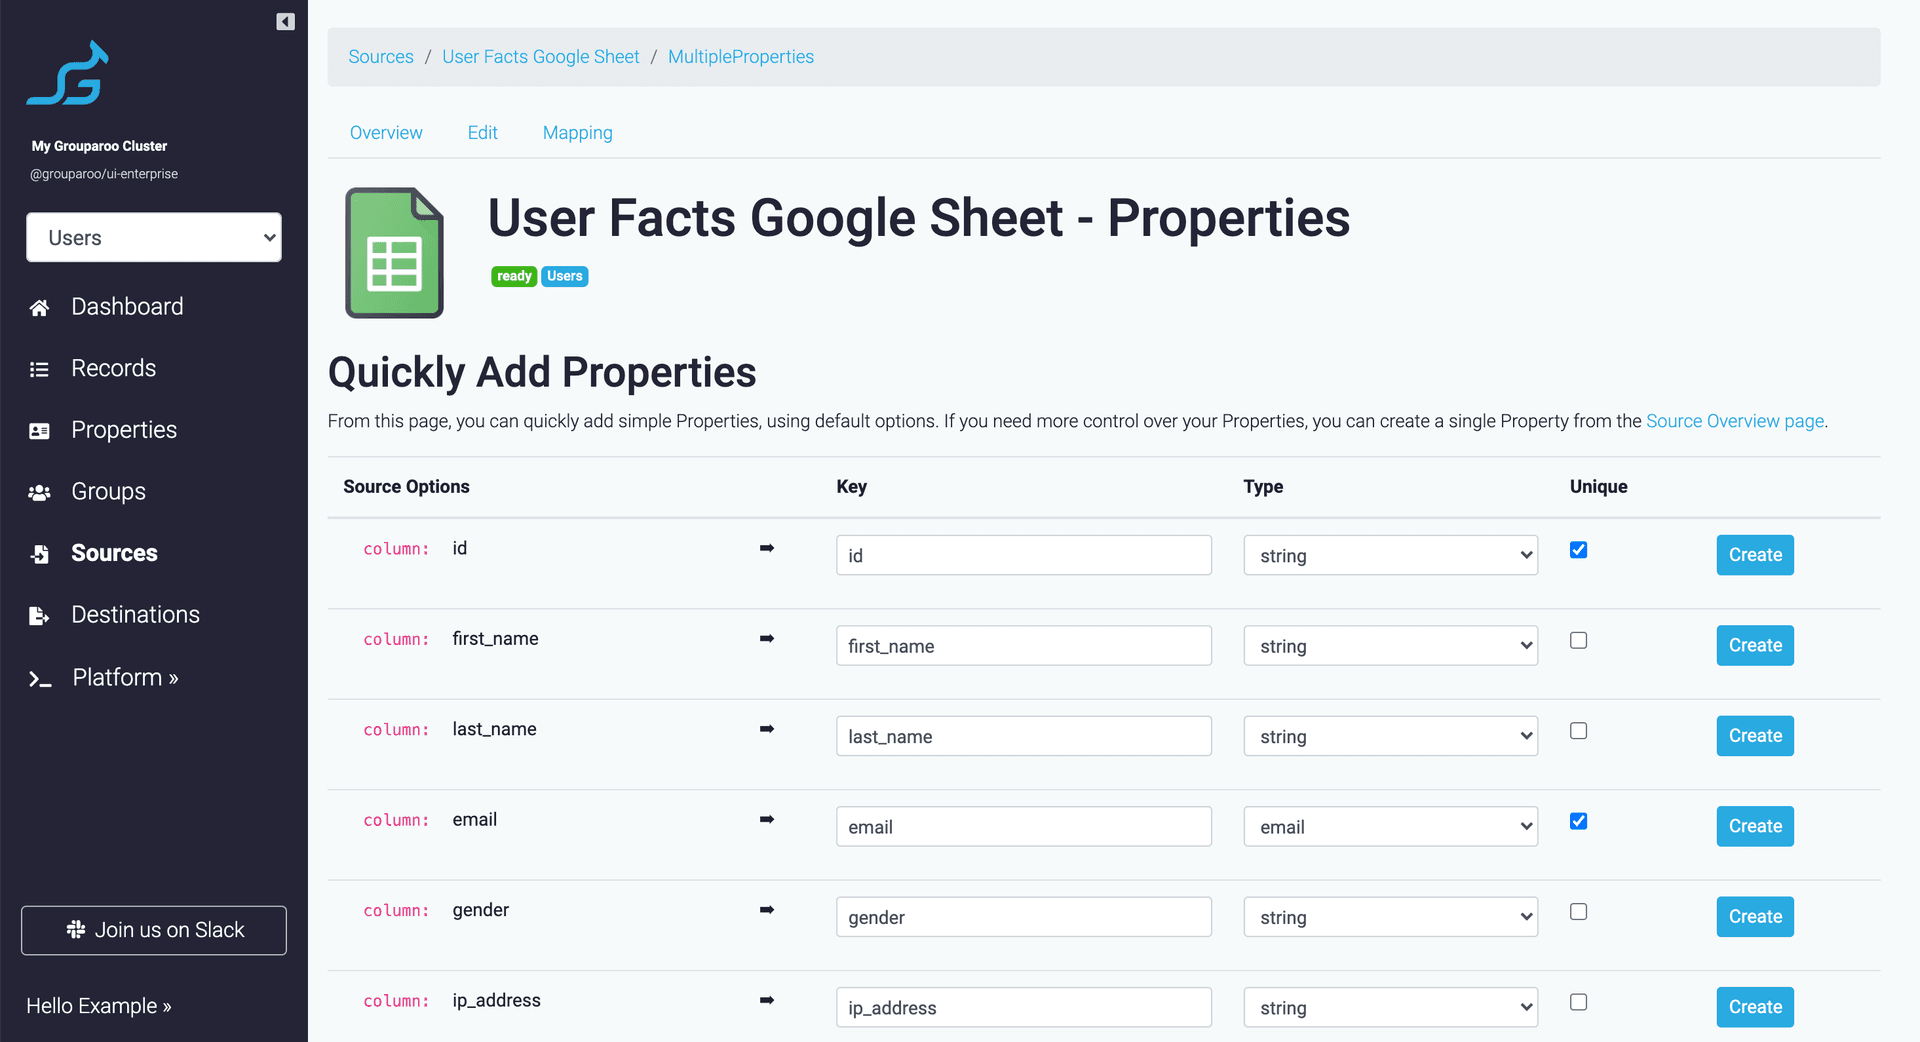Open Sources in the sidebar

click(114, 553)
